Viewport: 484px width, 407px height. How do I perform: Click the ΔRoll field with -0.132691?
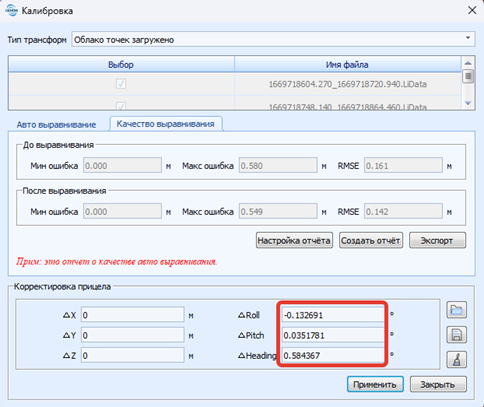pos(333,315)
